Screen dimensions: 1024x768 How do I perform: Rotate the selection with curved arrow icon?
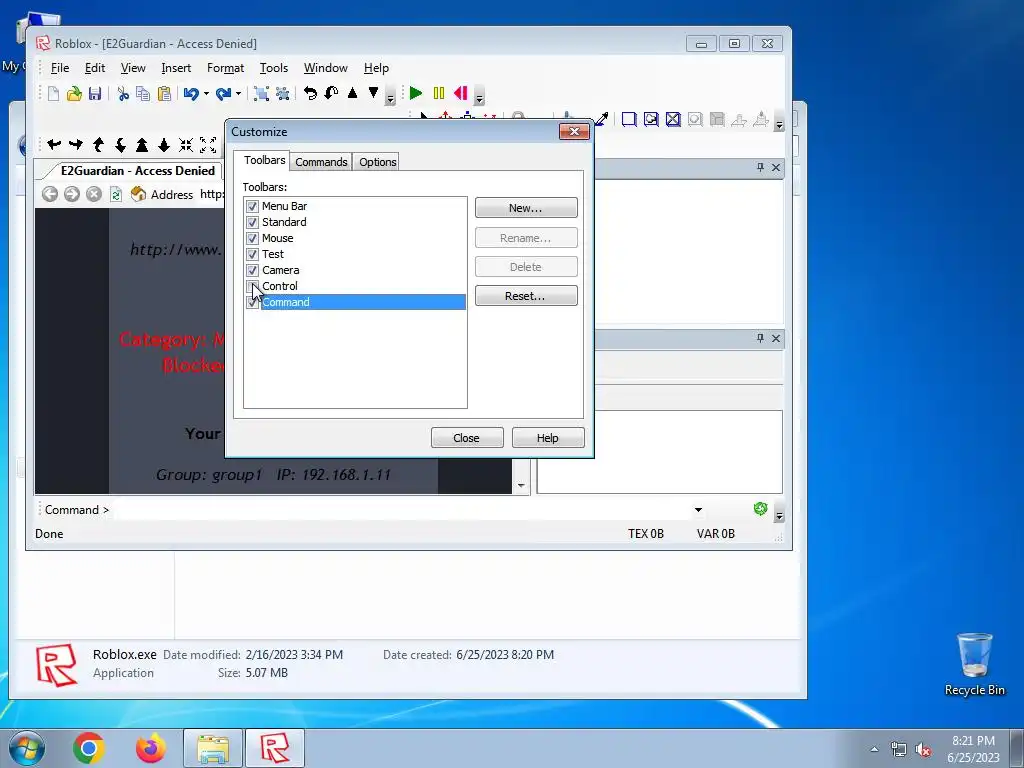310,93
